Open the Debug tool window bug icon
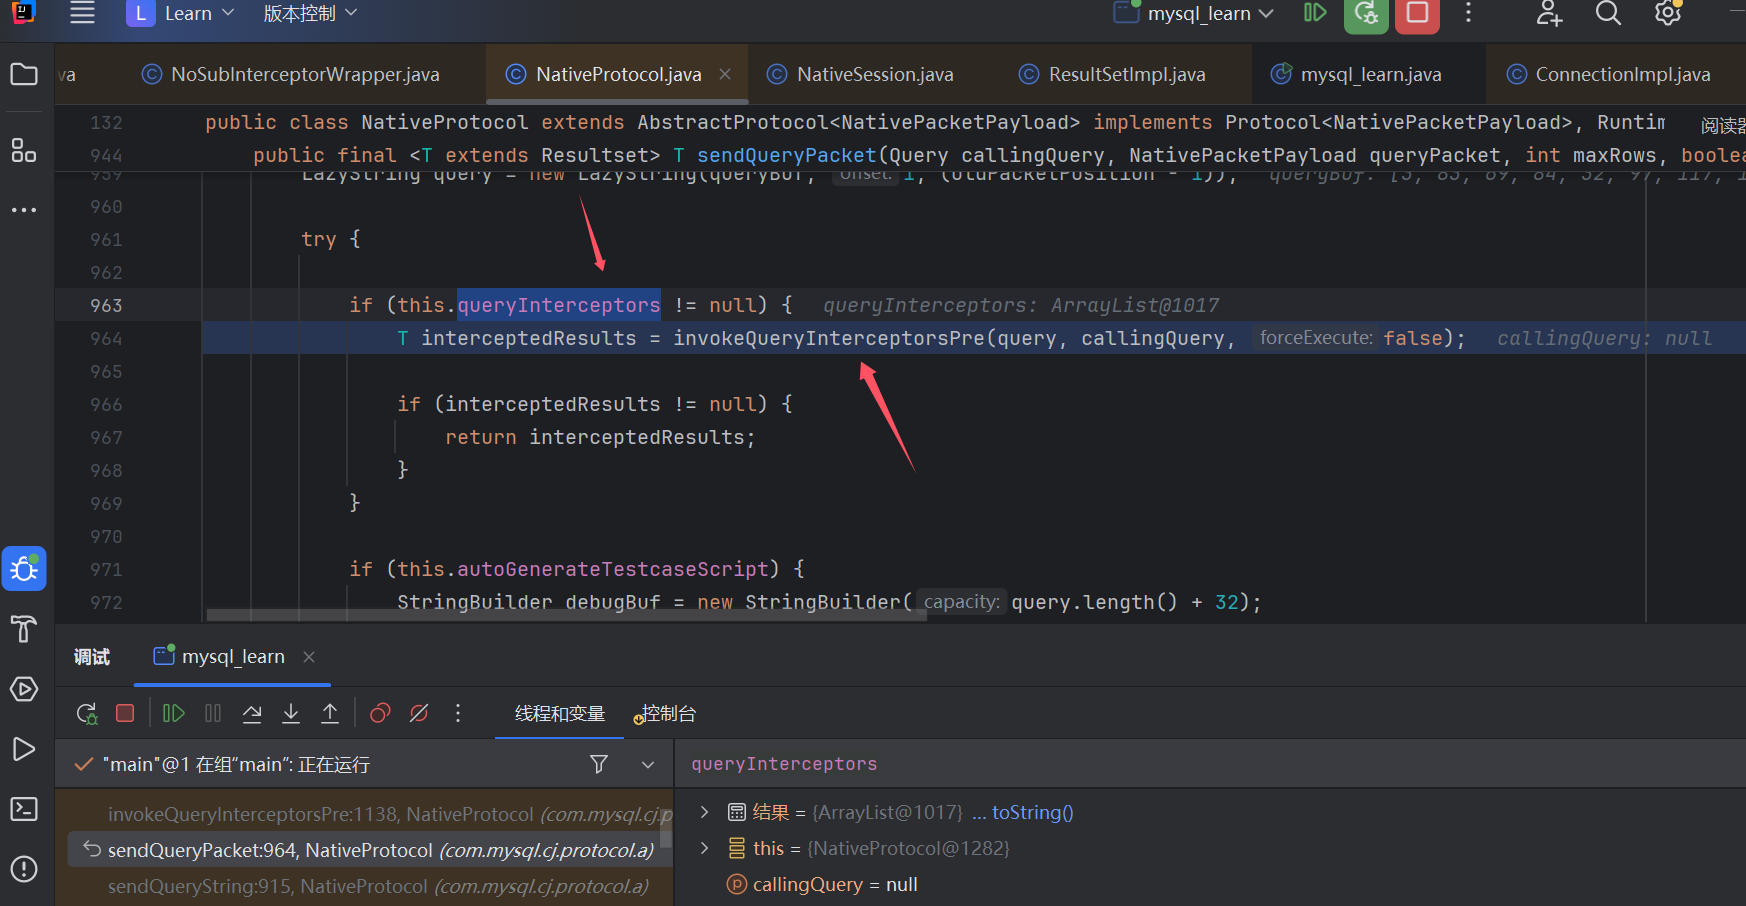 (x=24, y=569)
